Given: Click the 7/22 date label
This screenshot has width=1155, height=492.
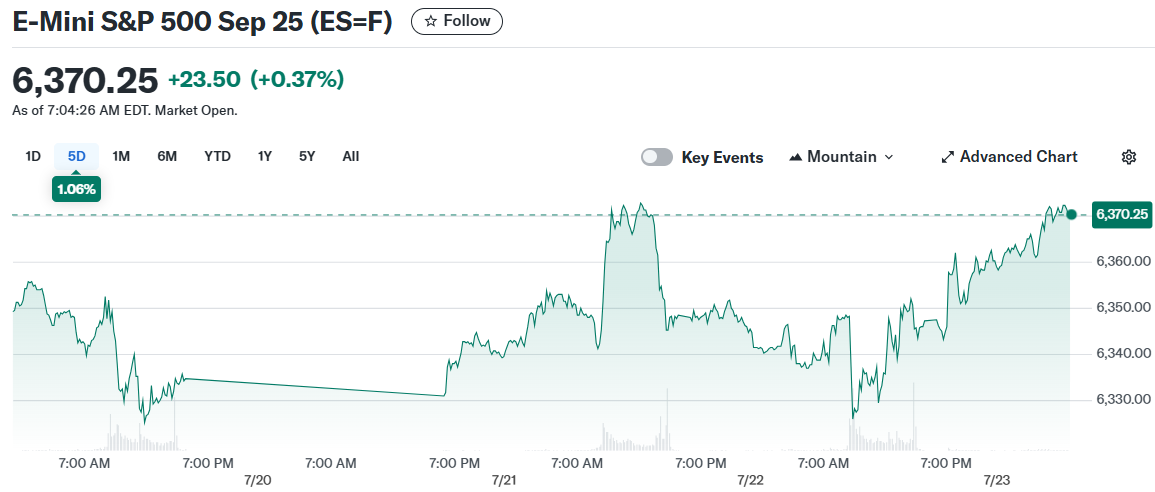Looking at the screenshot, I should pyautogui.click(x=751, y=480).
